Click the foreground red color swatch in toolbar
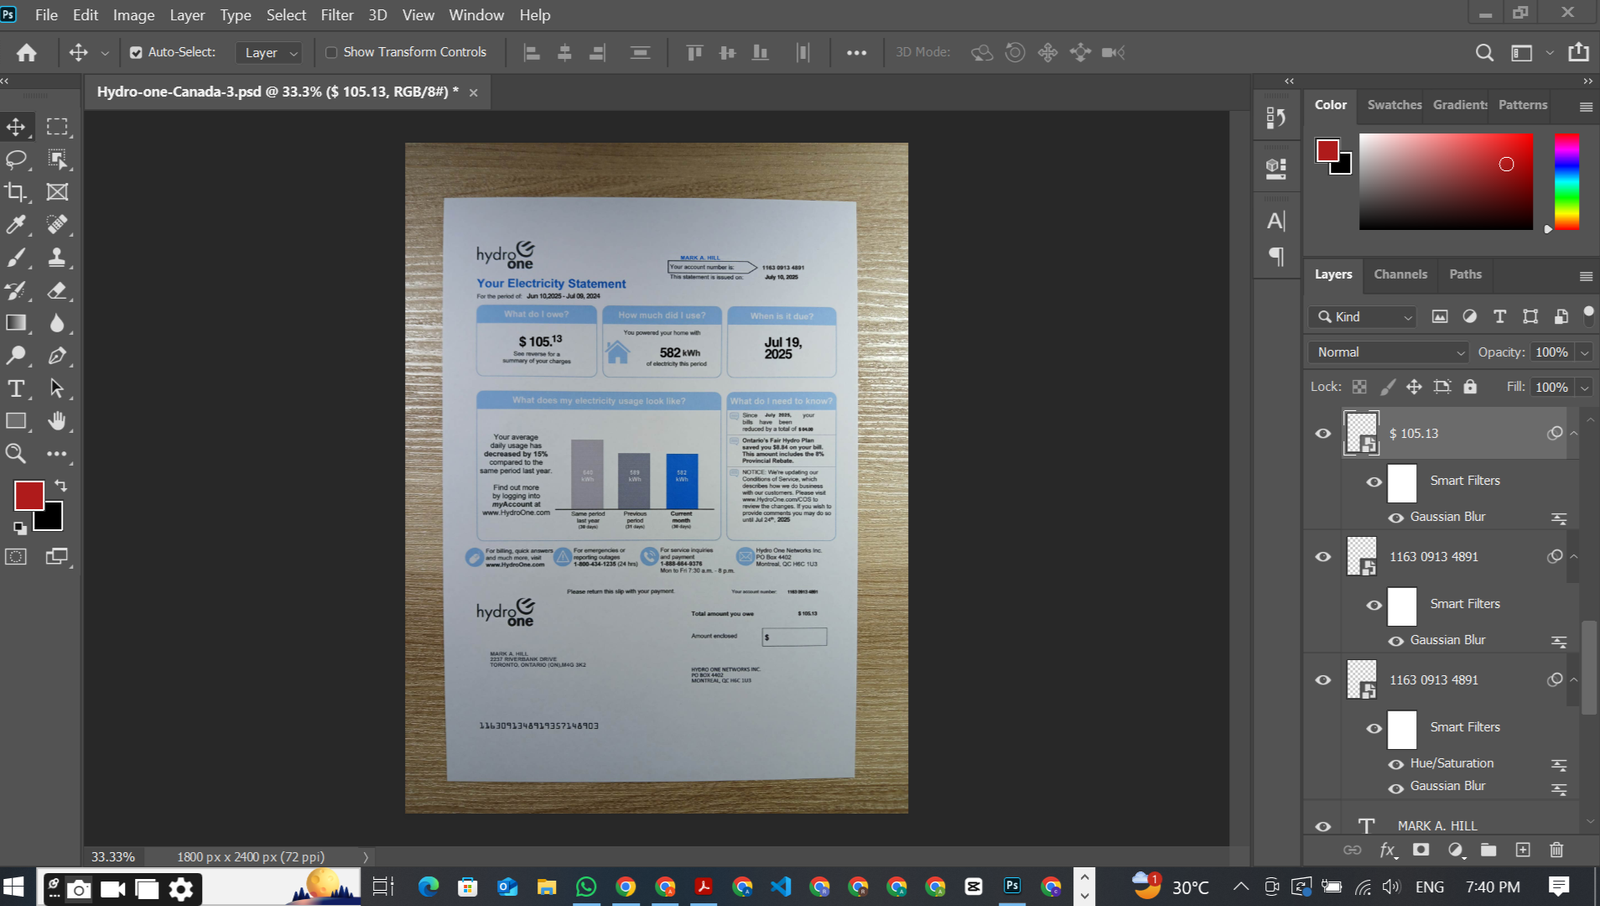This screenshot has width=1600, height=906. 28,495
